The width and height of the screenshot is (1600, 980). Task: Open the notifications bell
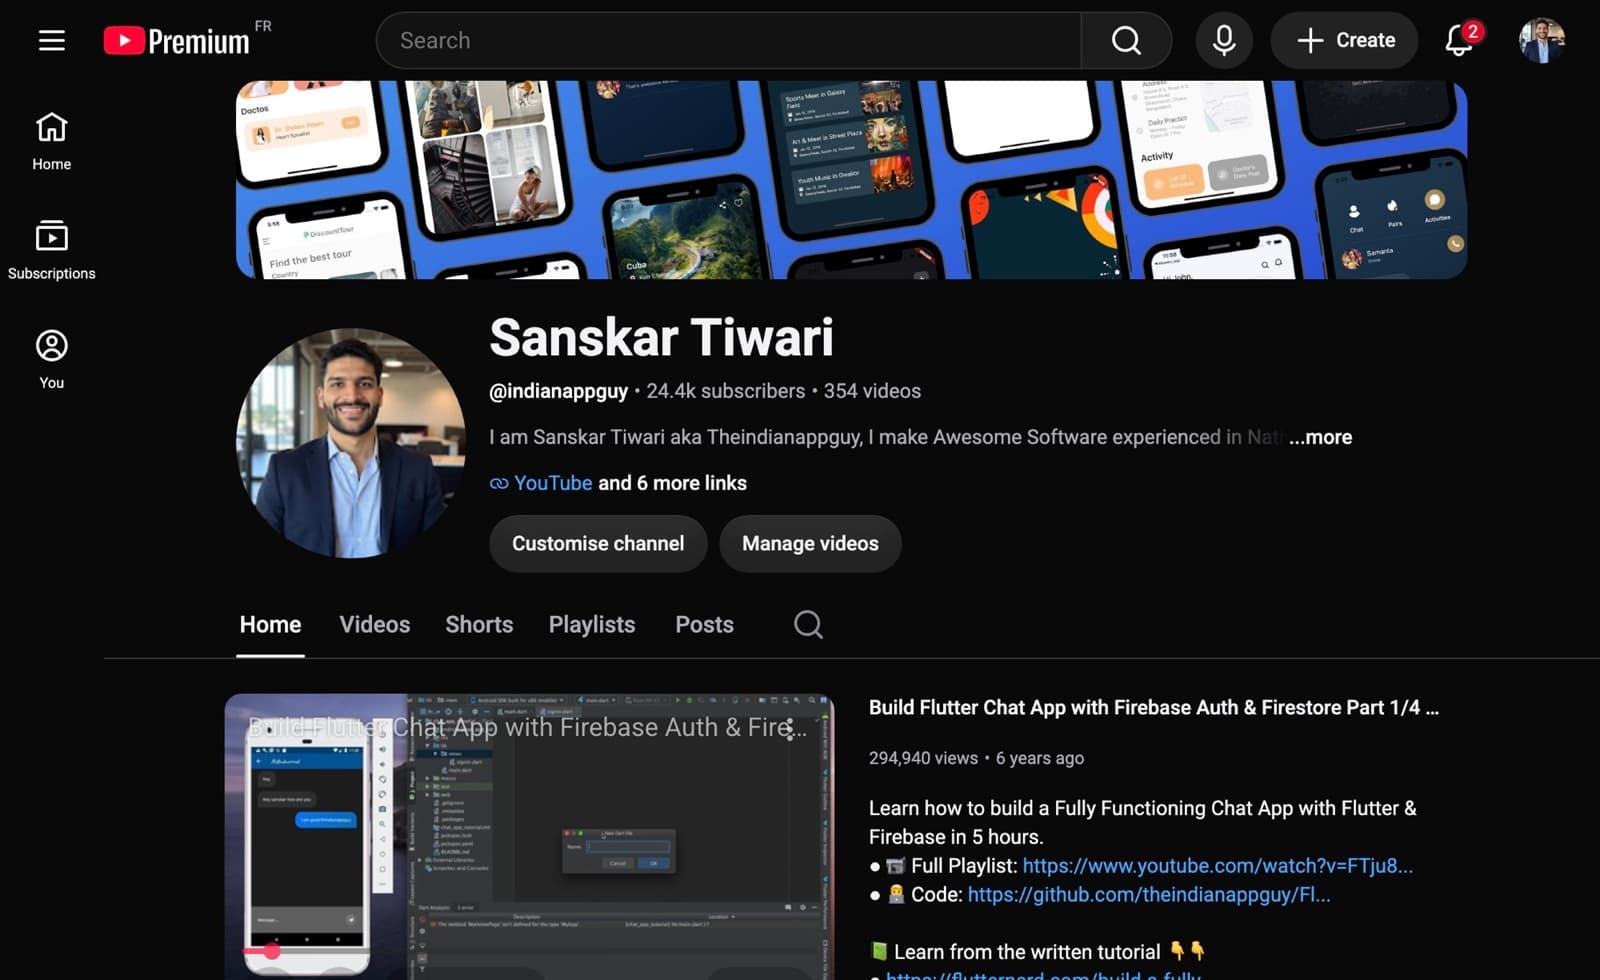pos(1459,40)
